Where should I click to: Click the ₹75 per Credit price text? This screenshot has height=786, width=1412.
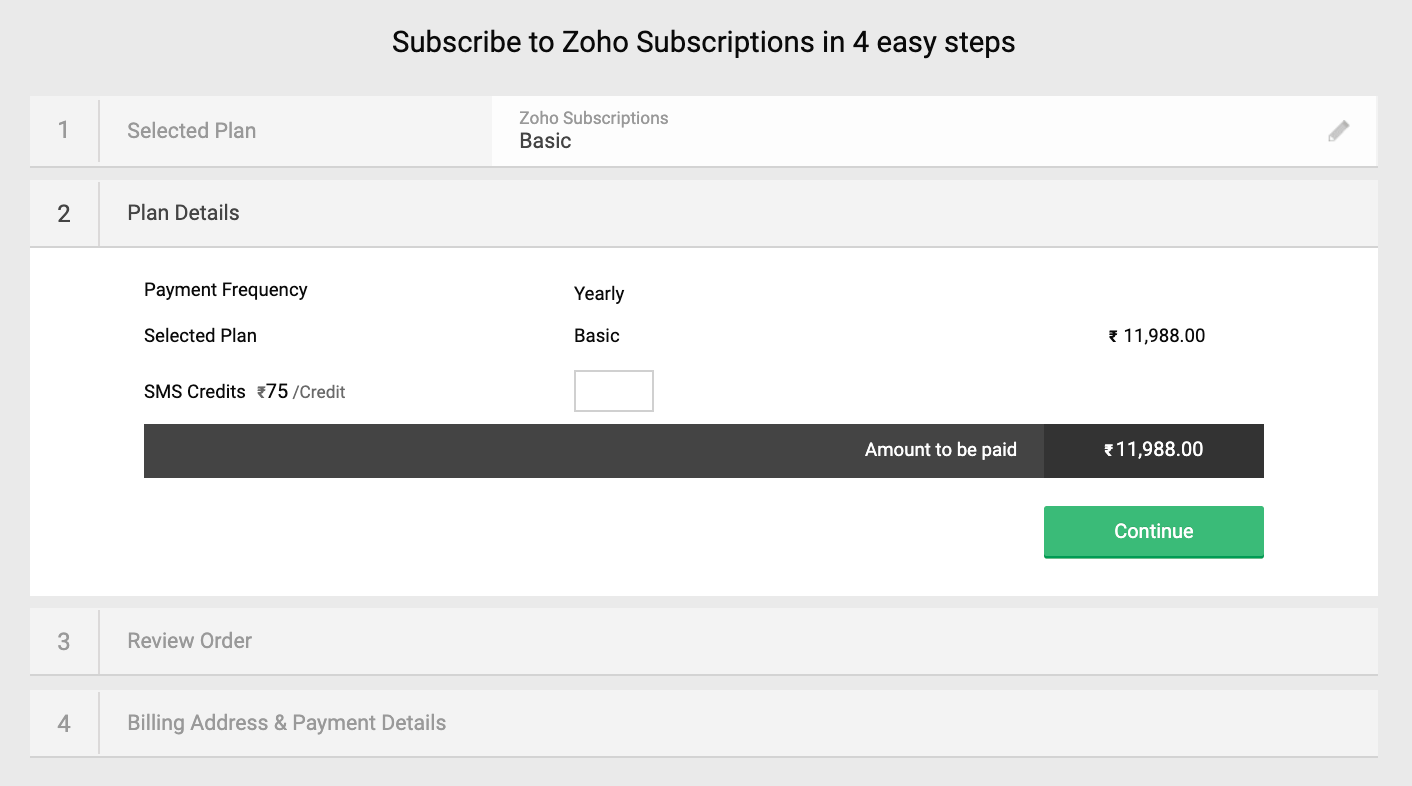pos(301,392)
